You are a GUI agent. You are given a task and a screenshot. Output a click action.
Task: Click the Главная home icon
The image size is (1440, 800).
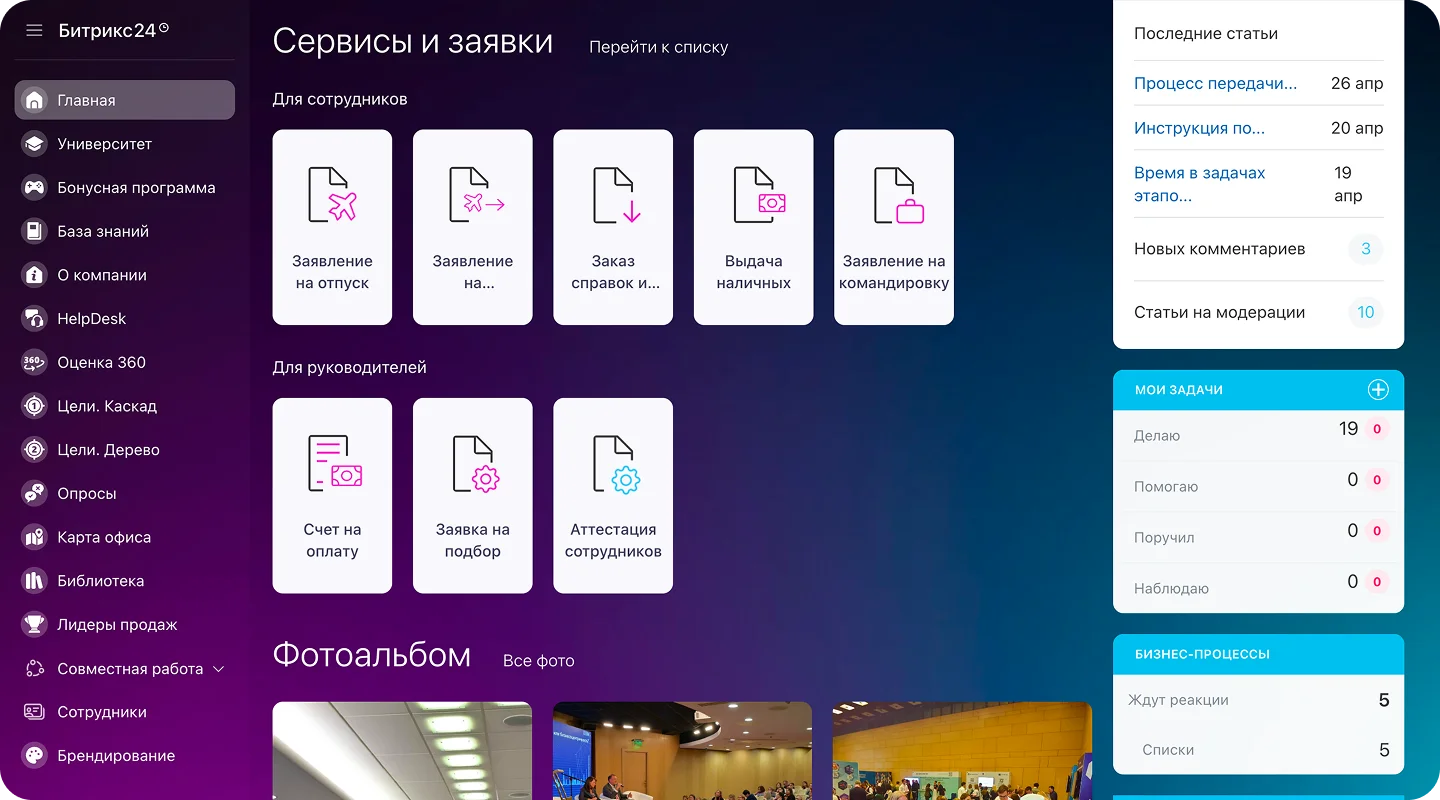[35, 100]
